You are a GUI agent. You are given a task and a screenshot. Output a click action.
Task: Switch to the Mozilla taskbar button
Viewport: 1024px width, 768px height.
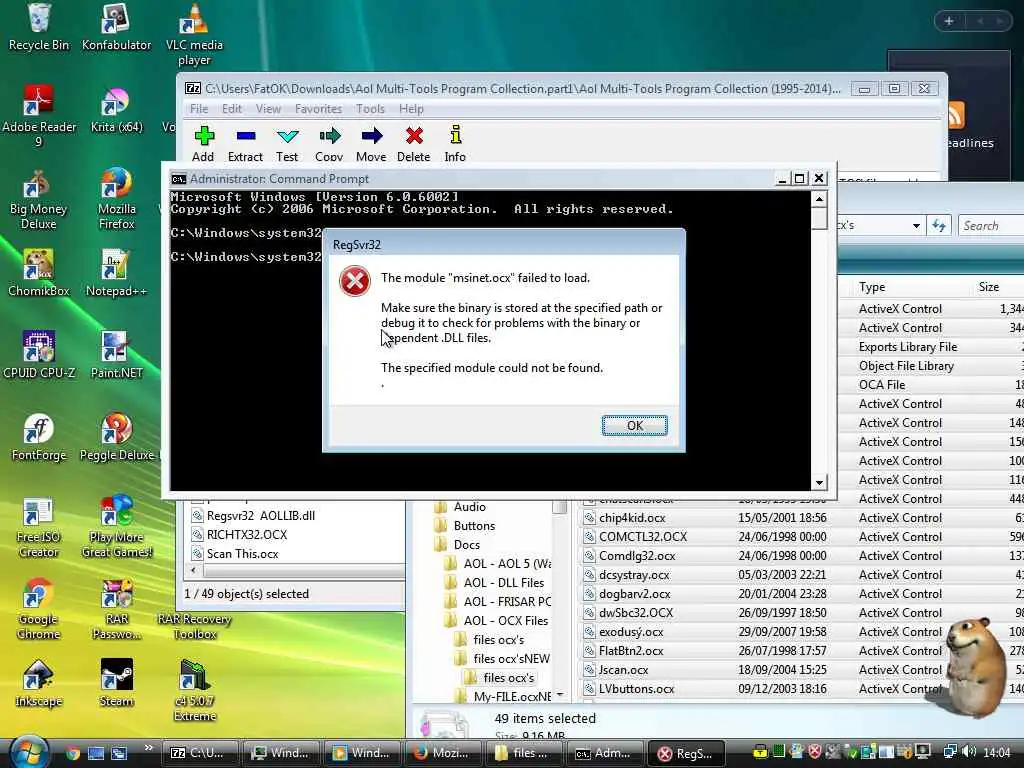coord(442,753)
